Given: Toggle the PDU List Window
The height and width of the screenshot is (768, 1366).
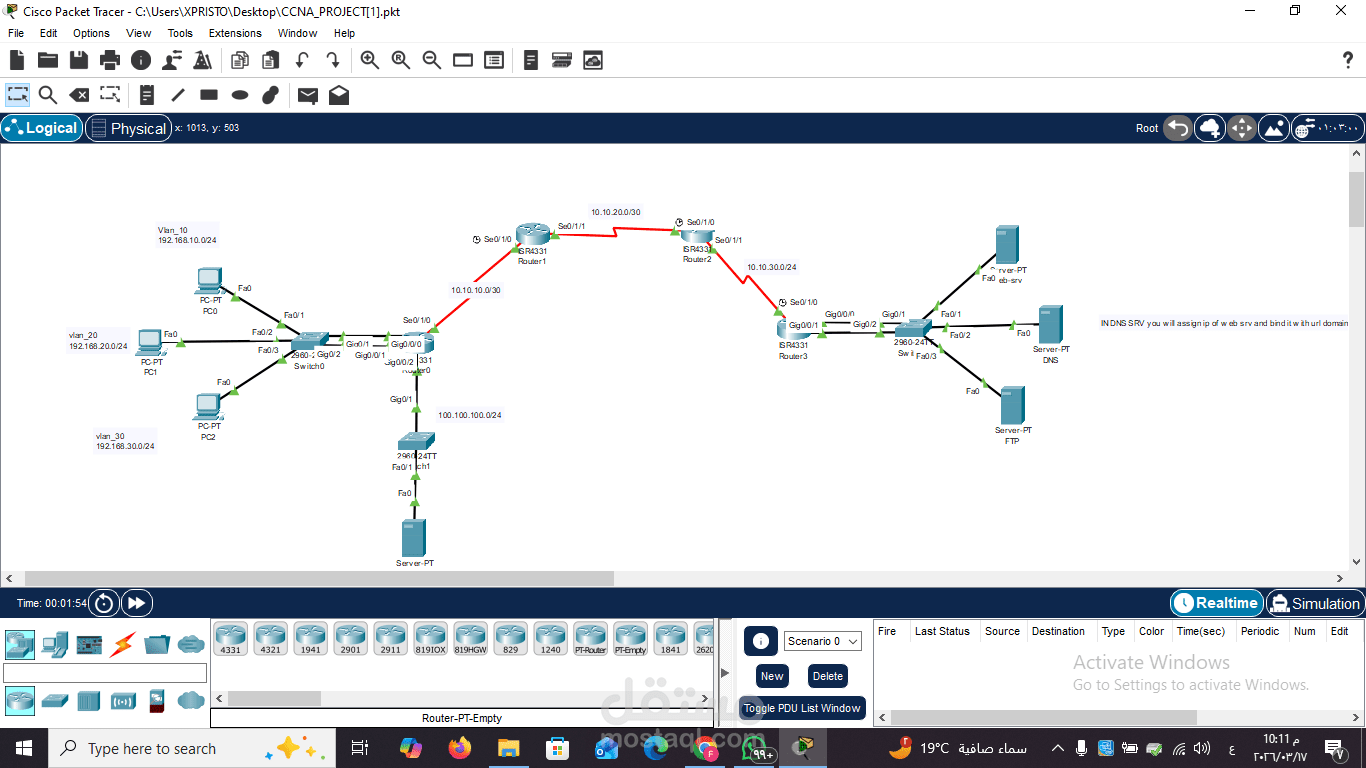Looking at the screenshot, I should pos(802,708).
